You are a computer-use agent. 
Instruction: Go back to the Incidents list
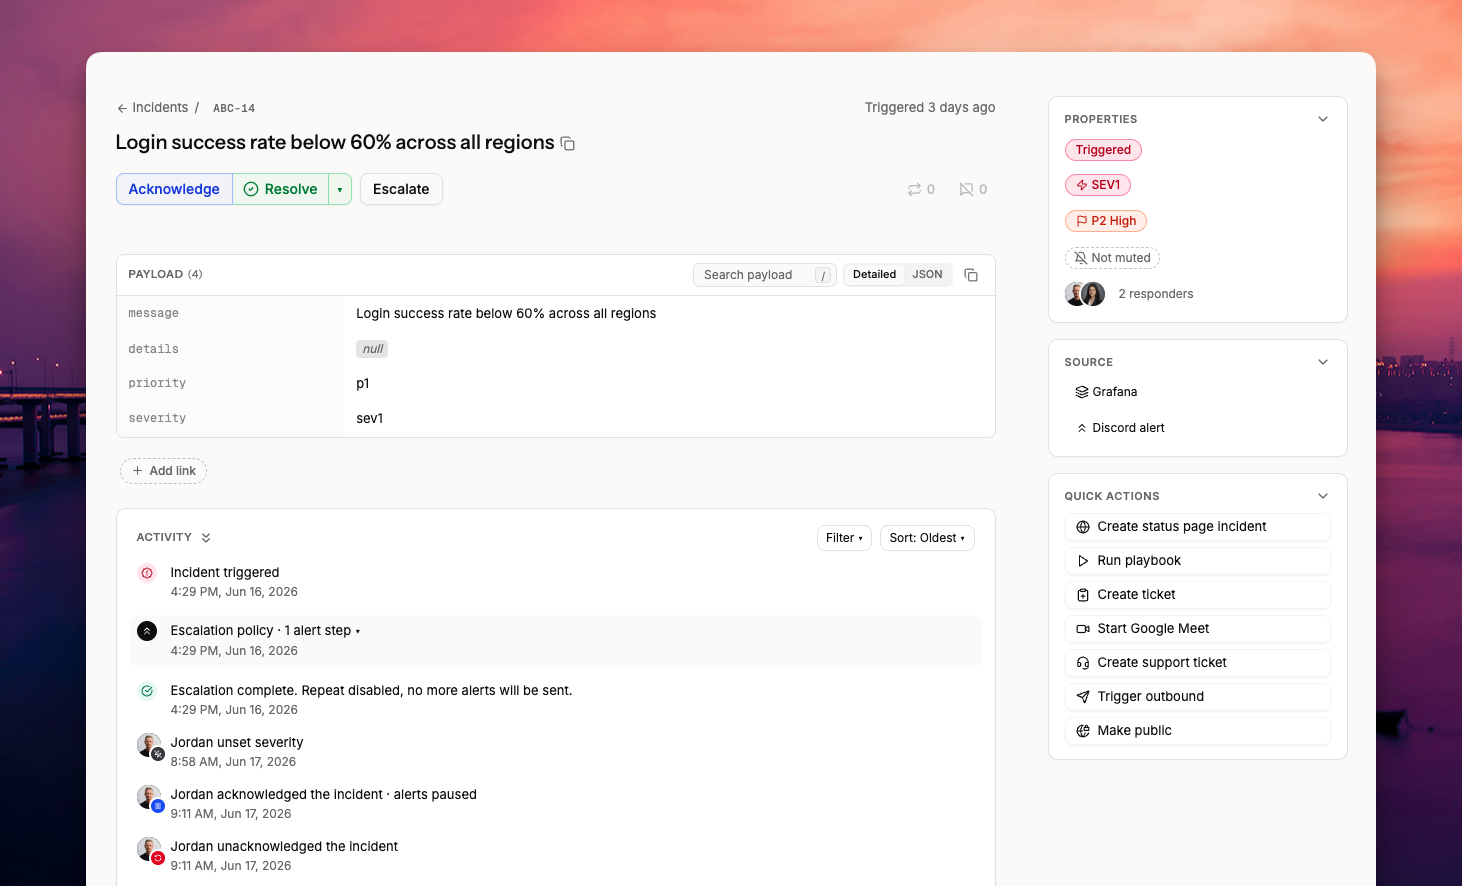[x=152, y=108]
